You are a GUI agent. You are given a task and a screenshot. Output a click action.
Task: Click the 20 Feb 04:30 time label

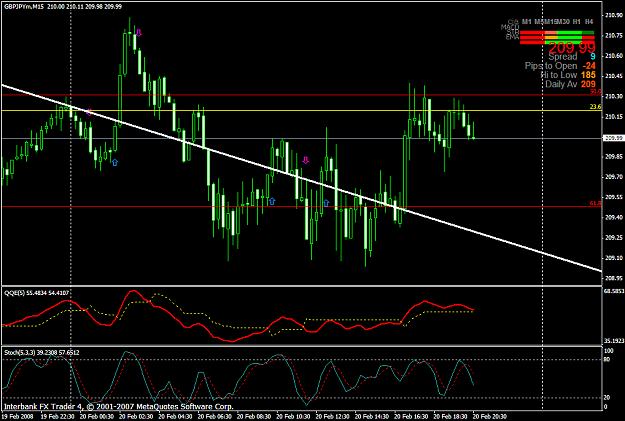pyautogui.click(x=175, y=416)
